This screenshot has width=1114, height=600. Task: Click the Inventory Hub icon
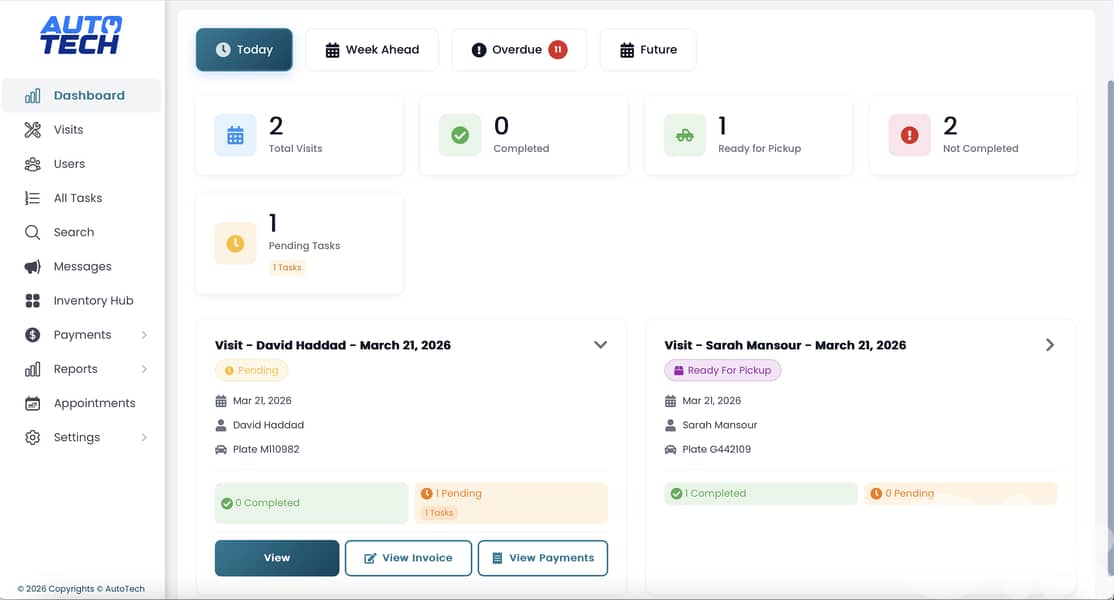tap(32, 300)
